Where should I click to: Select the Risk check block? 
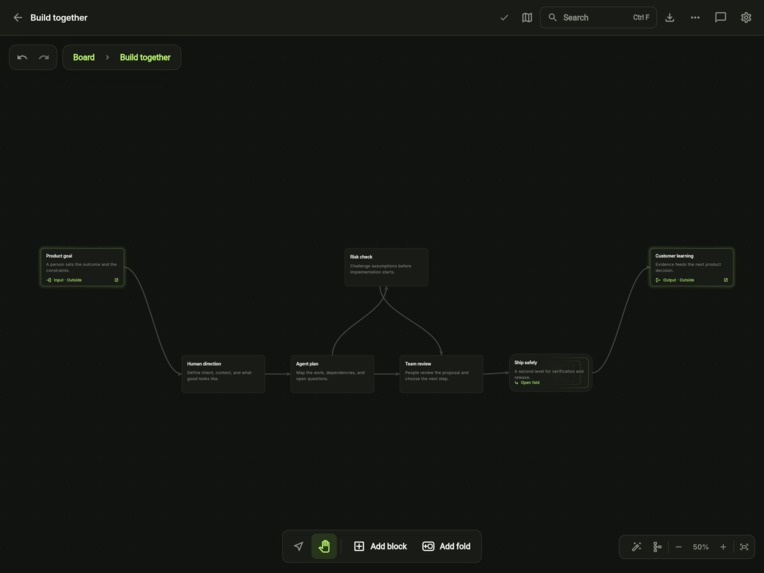point(386,267)
